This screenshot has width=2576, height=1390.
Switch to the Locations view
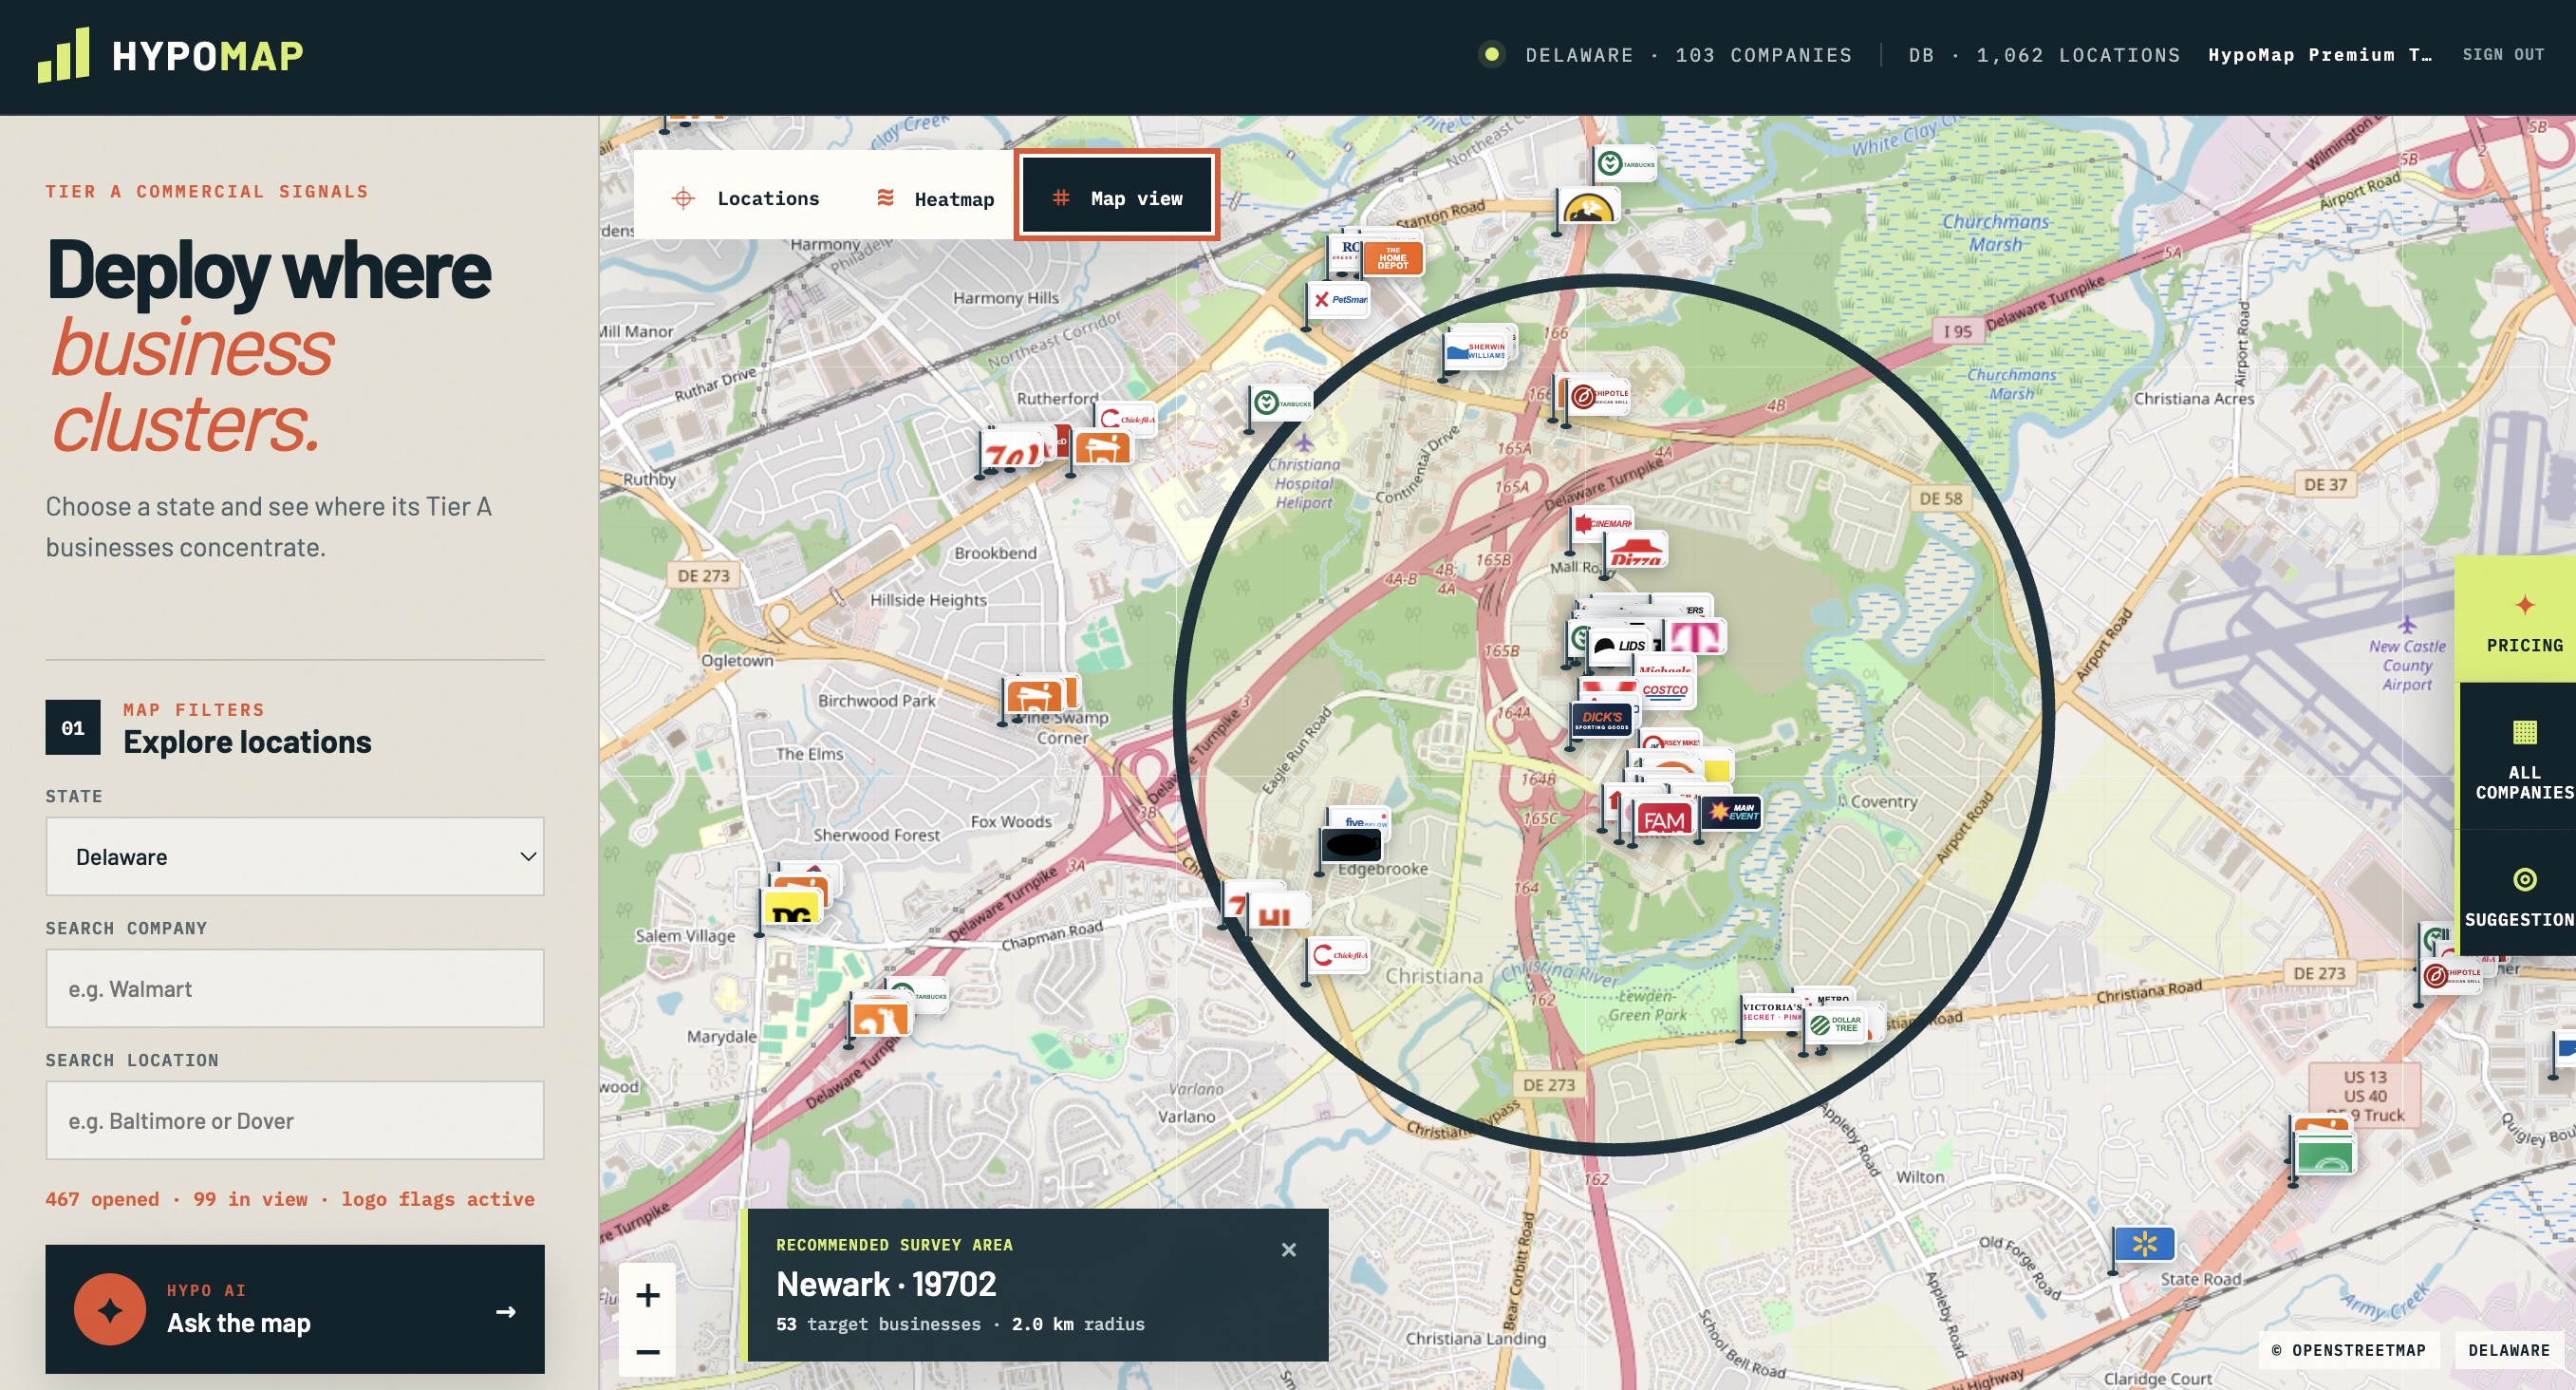coord(745,198)
